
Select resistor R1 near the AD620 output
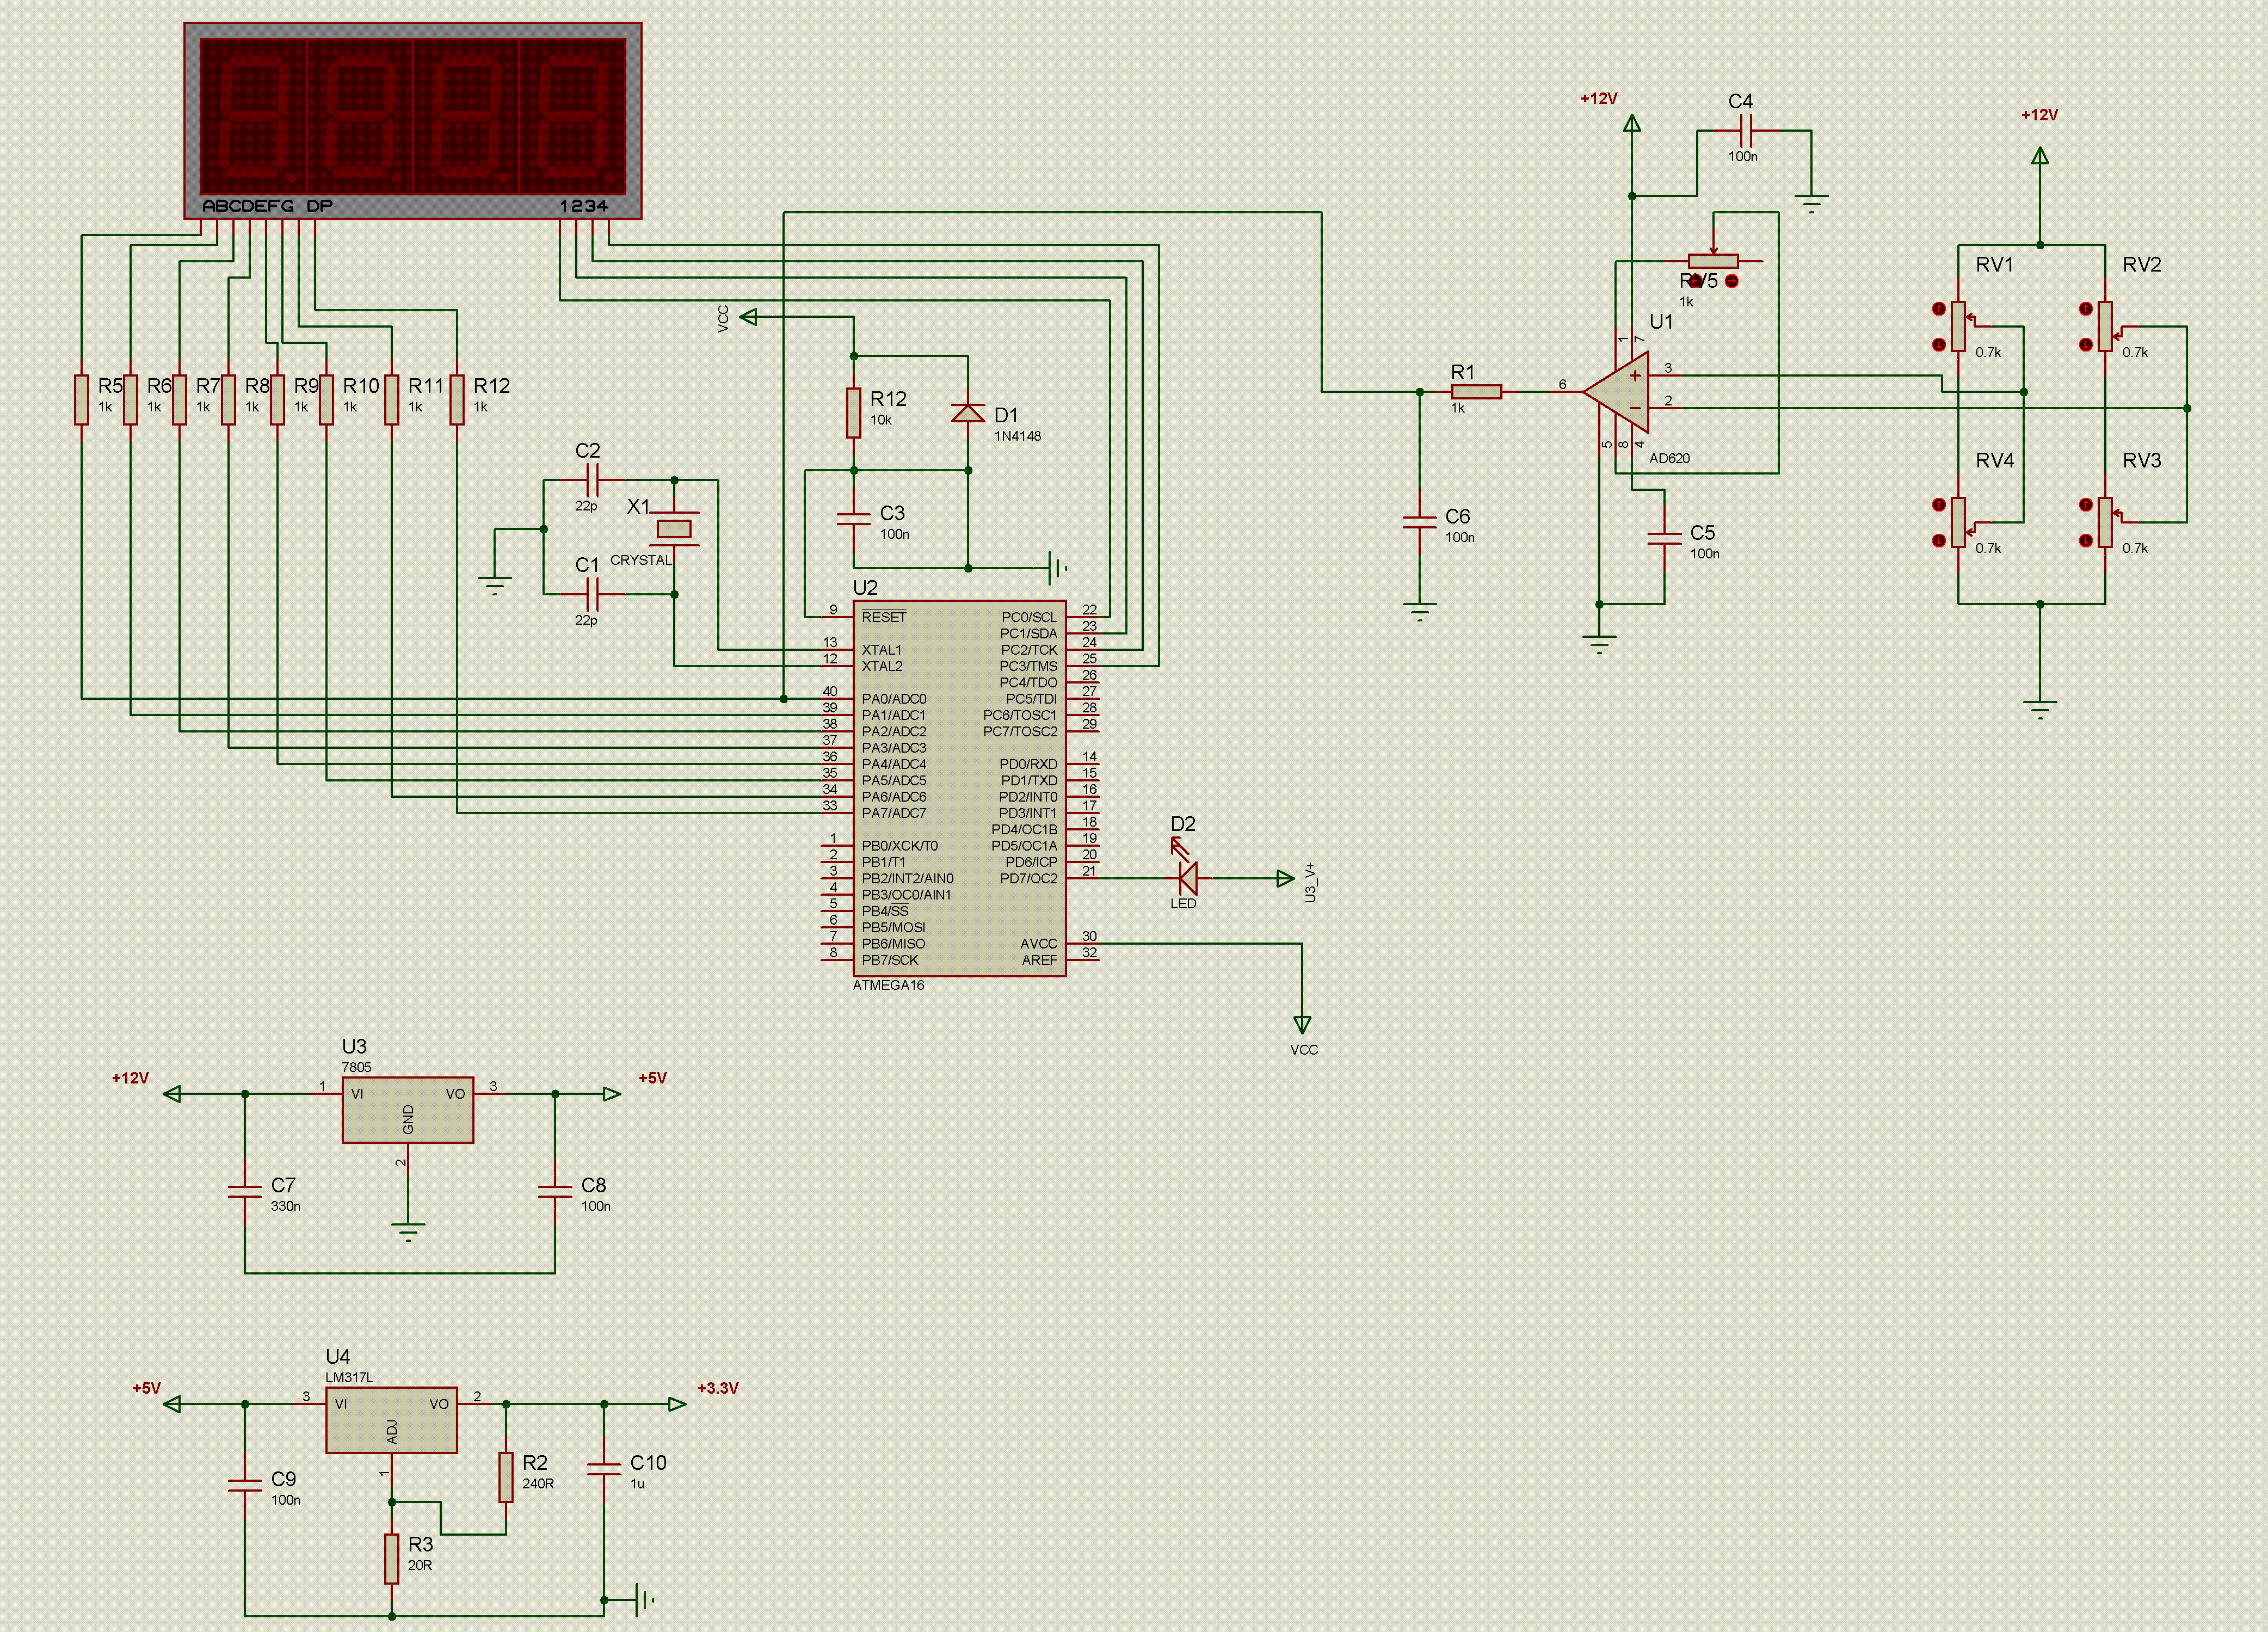pos(1476,392)
